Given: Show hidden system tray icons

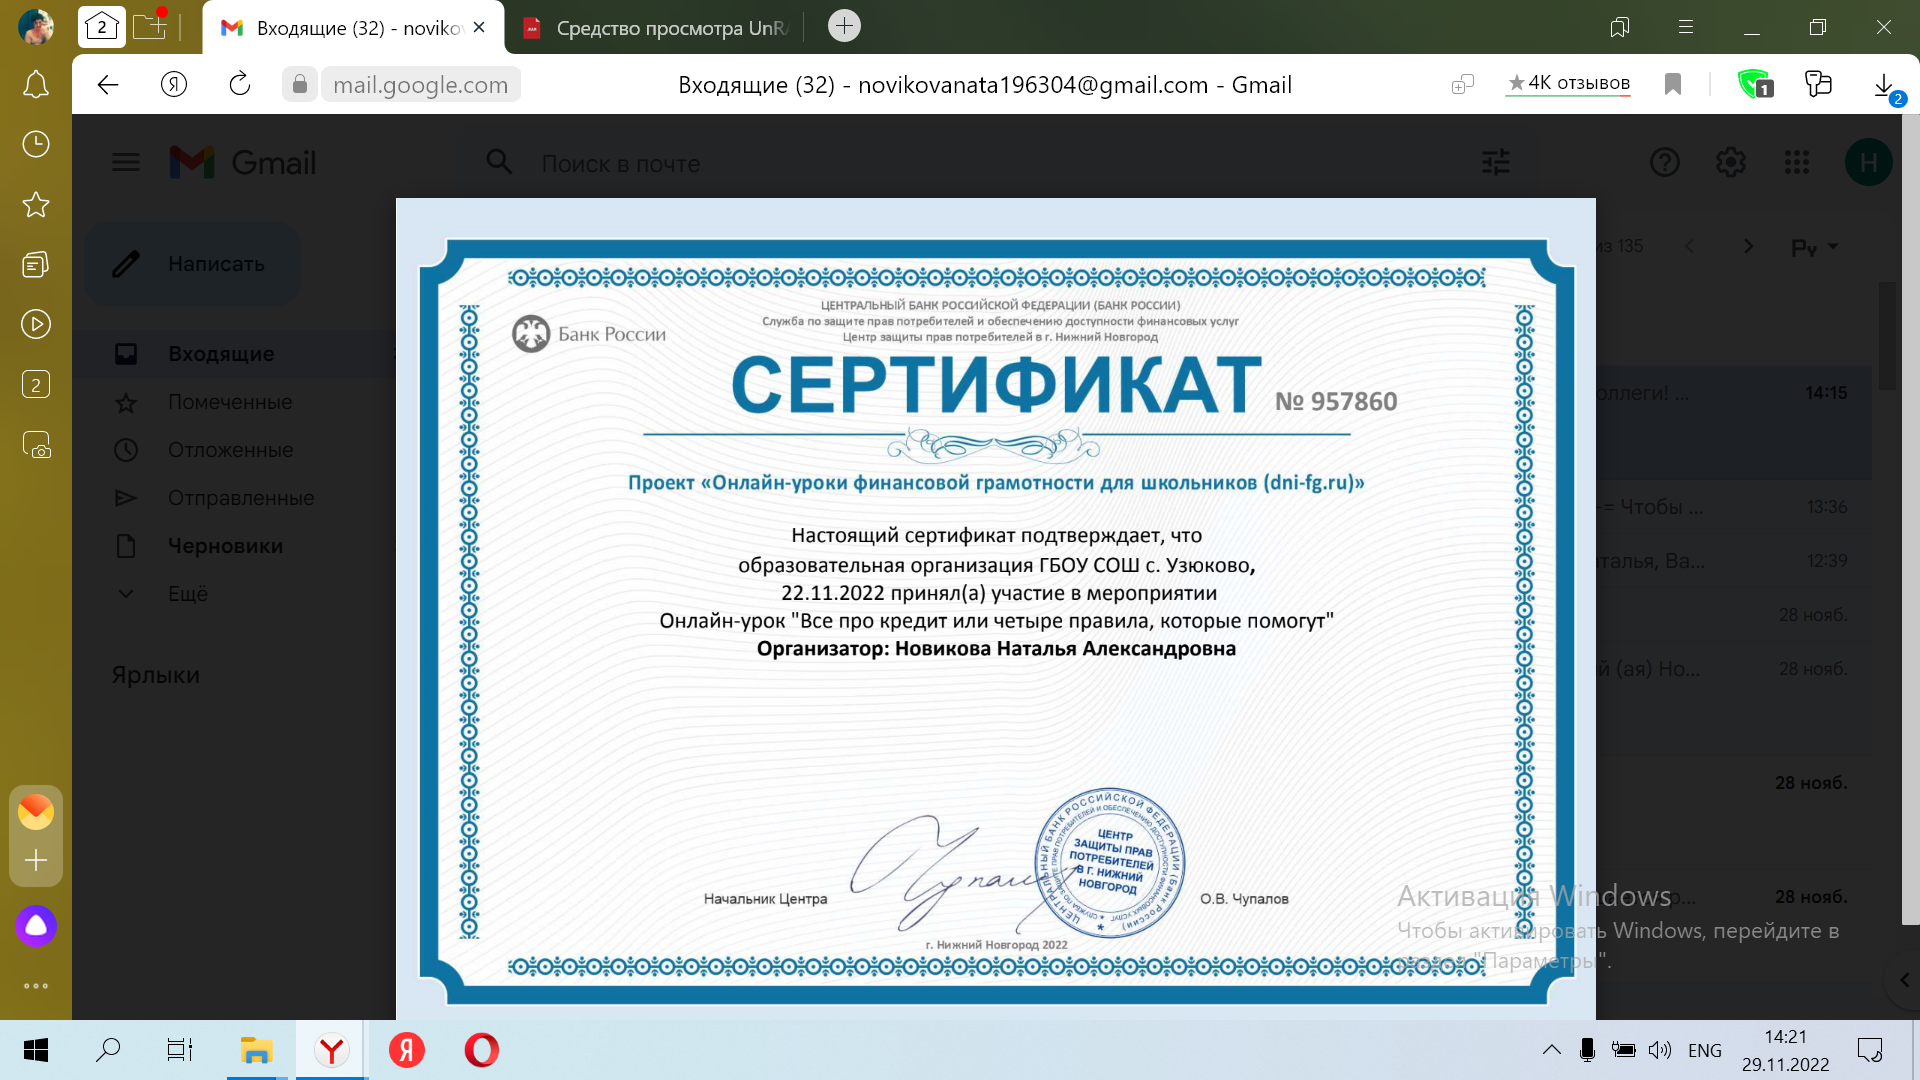Looking at the screenshot, I should [x=1551, y=1050].
